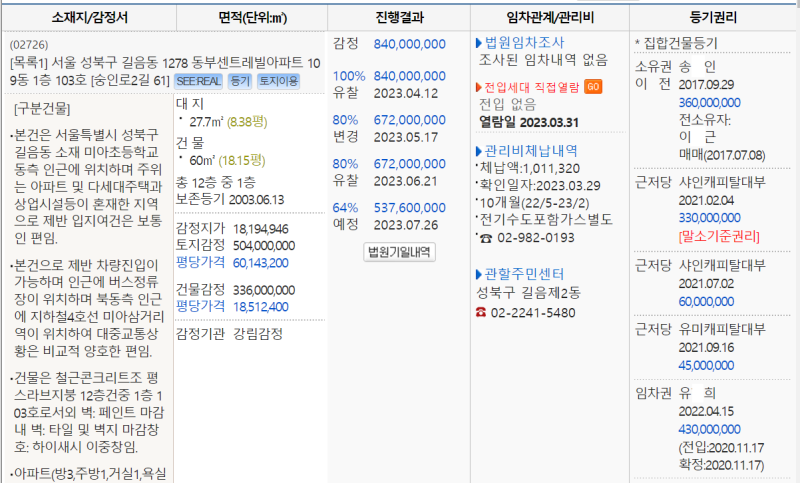
Task: Click the 10개월(22/5-23/2) line
Action: coord(535,203)
